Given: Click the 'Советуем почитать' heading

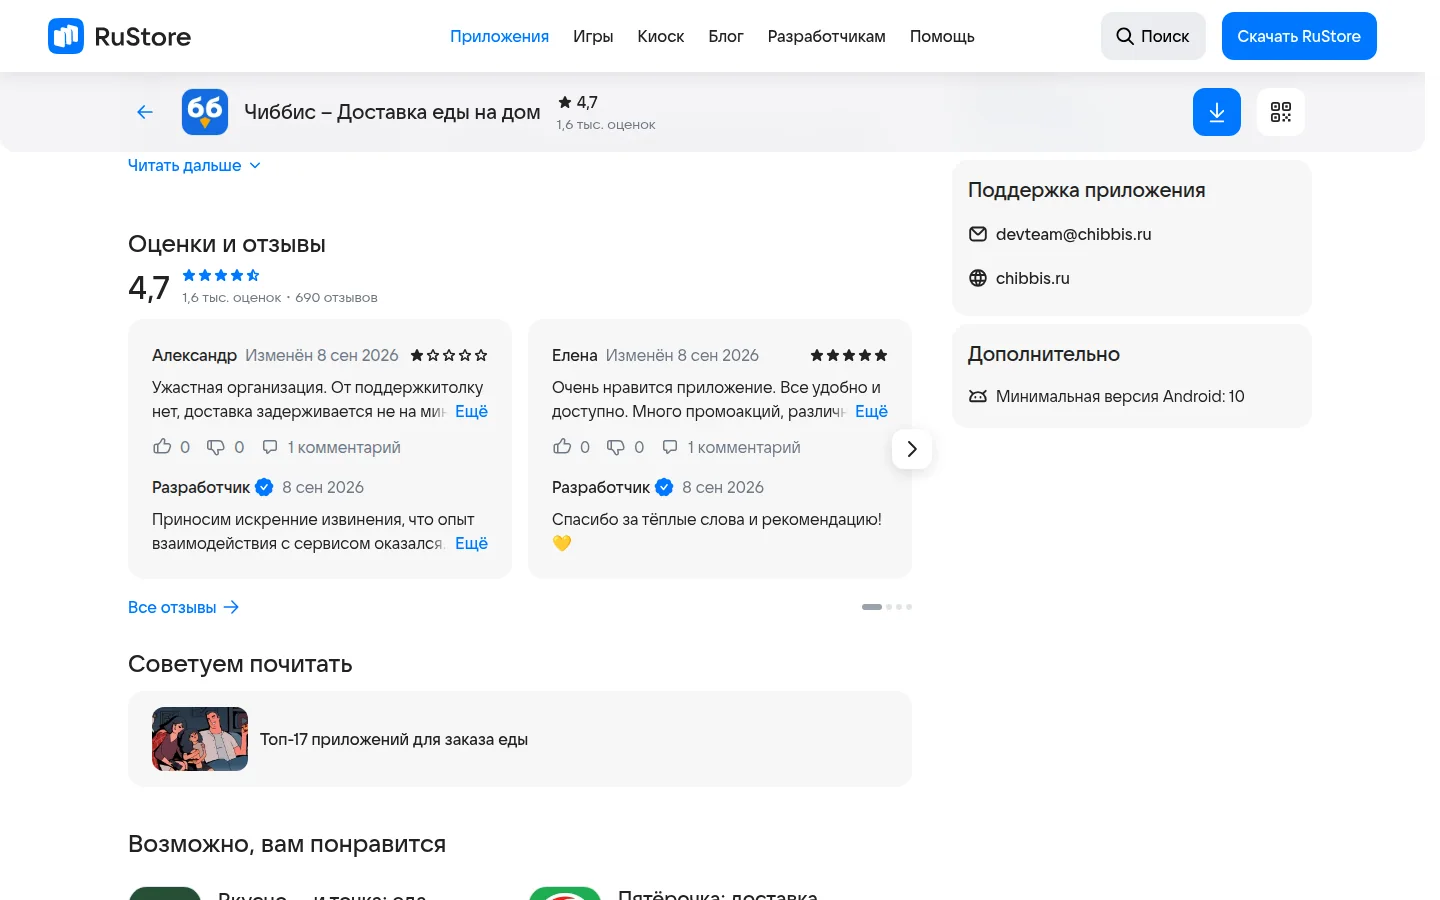Looking at the screenshot, I should click(x=240, y=664).
